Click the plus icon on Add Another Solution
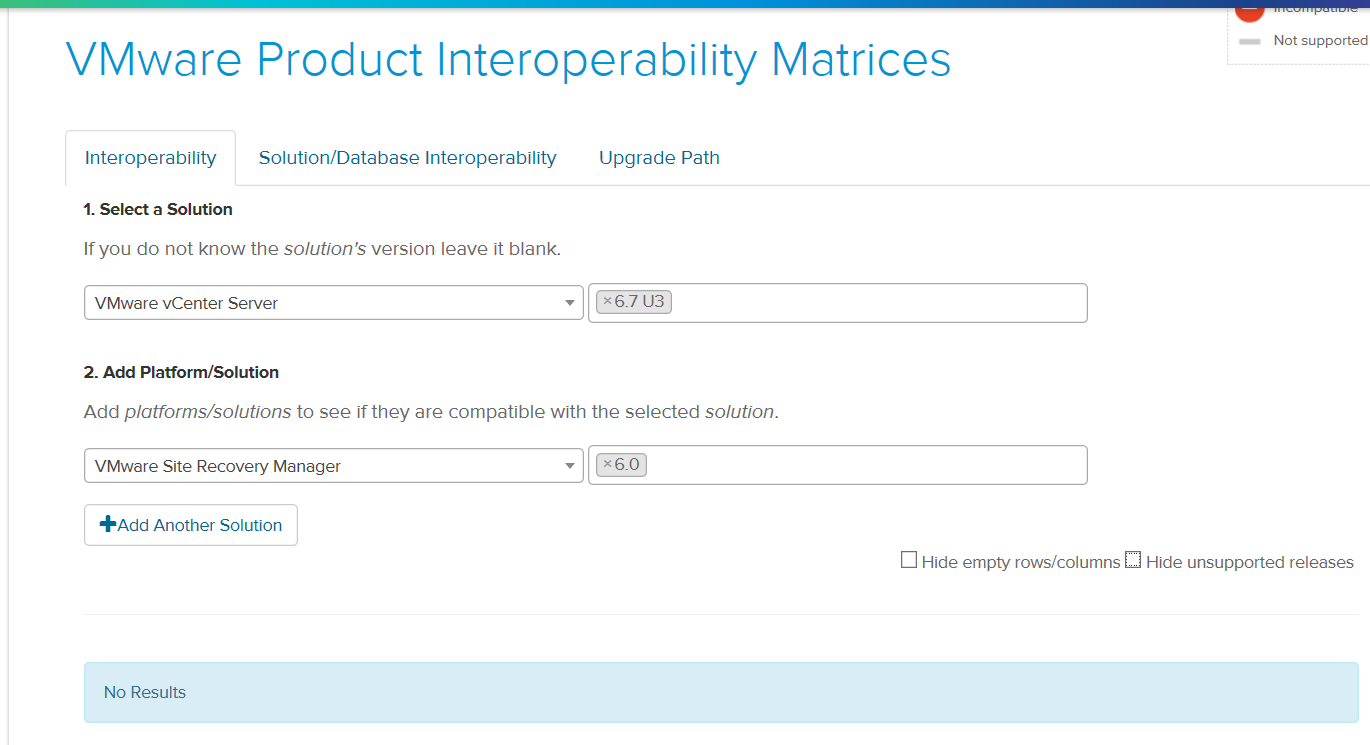The height and width of the screenshot is (745, 1370). coord(108,524)
